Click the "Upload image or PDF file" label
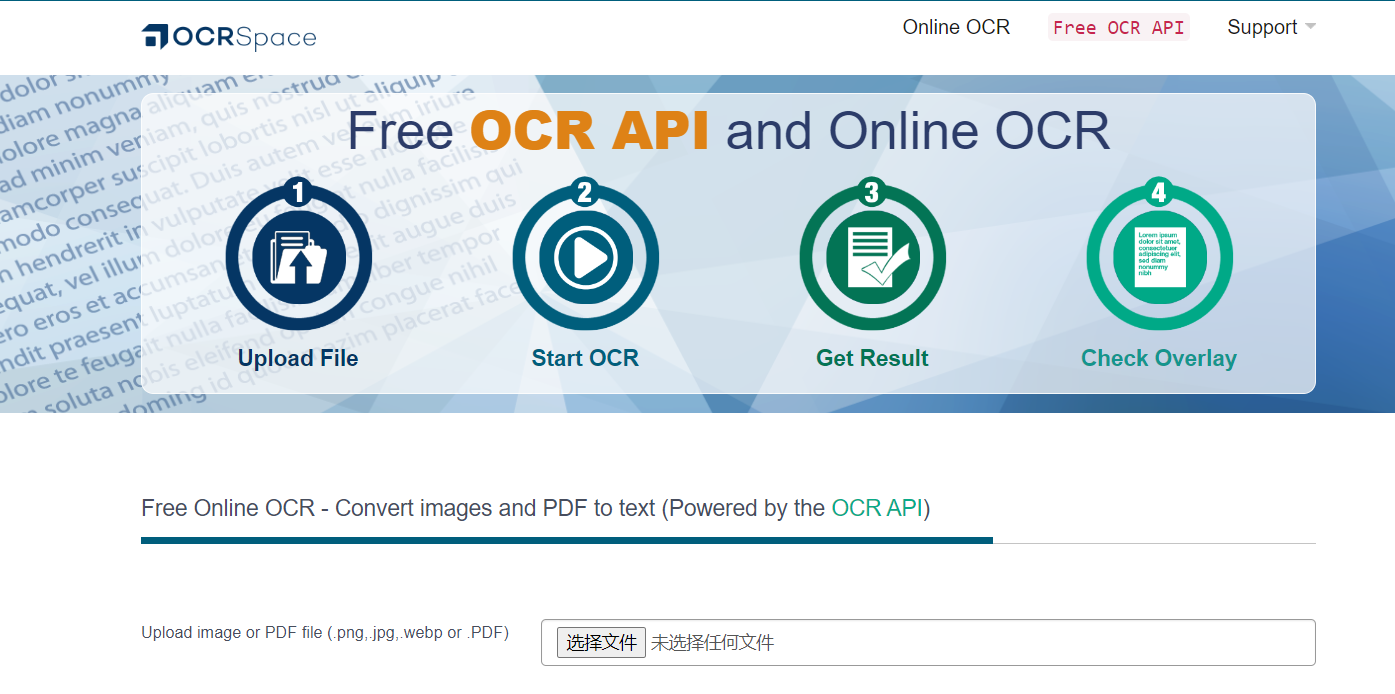The height and width of the screenshot is (694, 1395). [325, 633]
